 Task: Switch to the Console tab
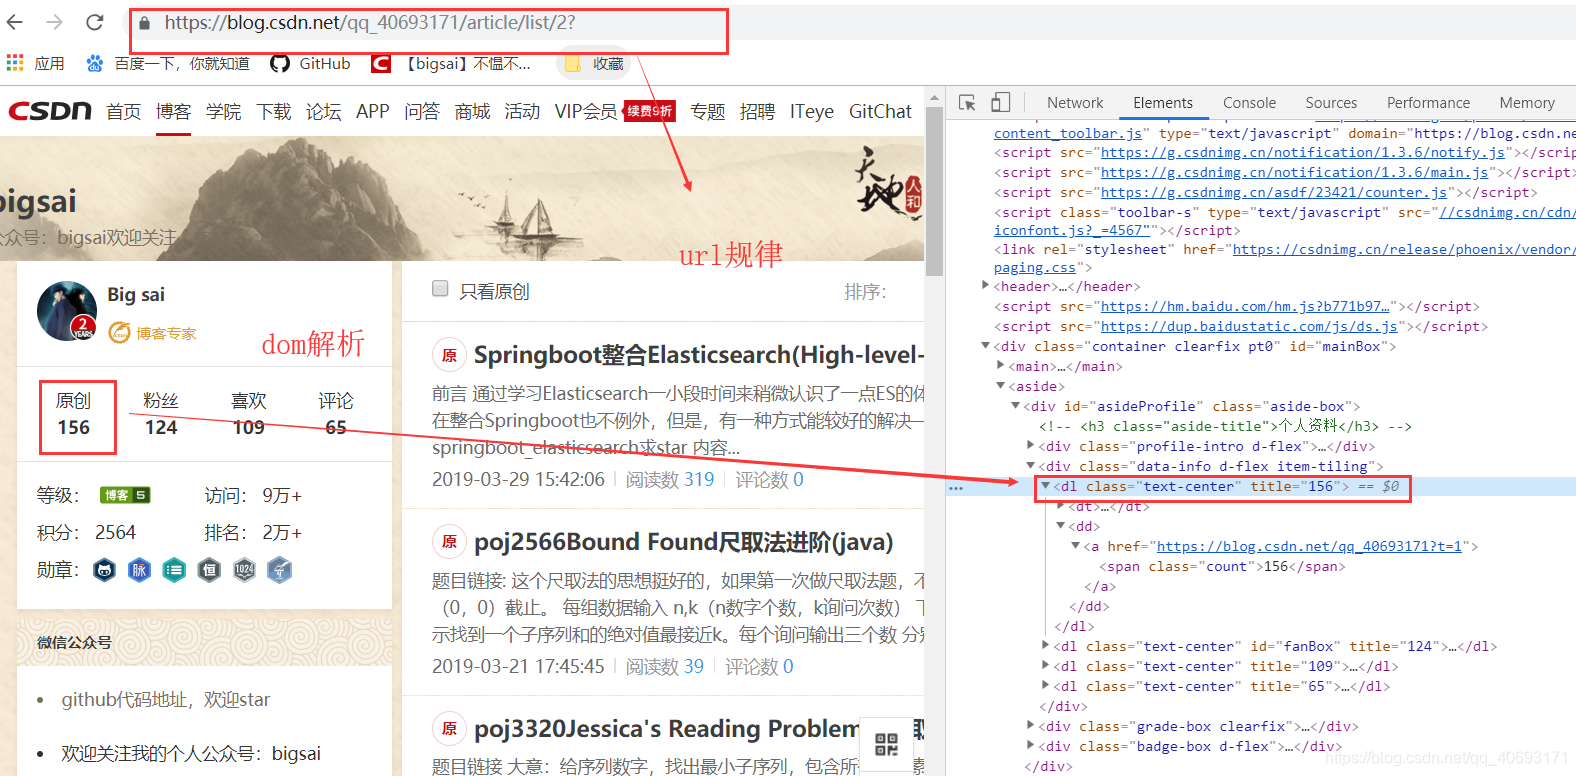(1249, 102)
